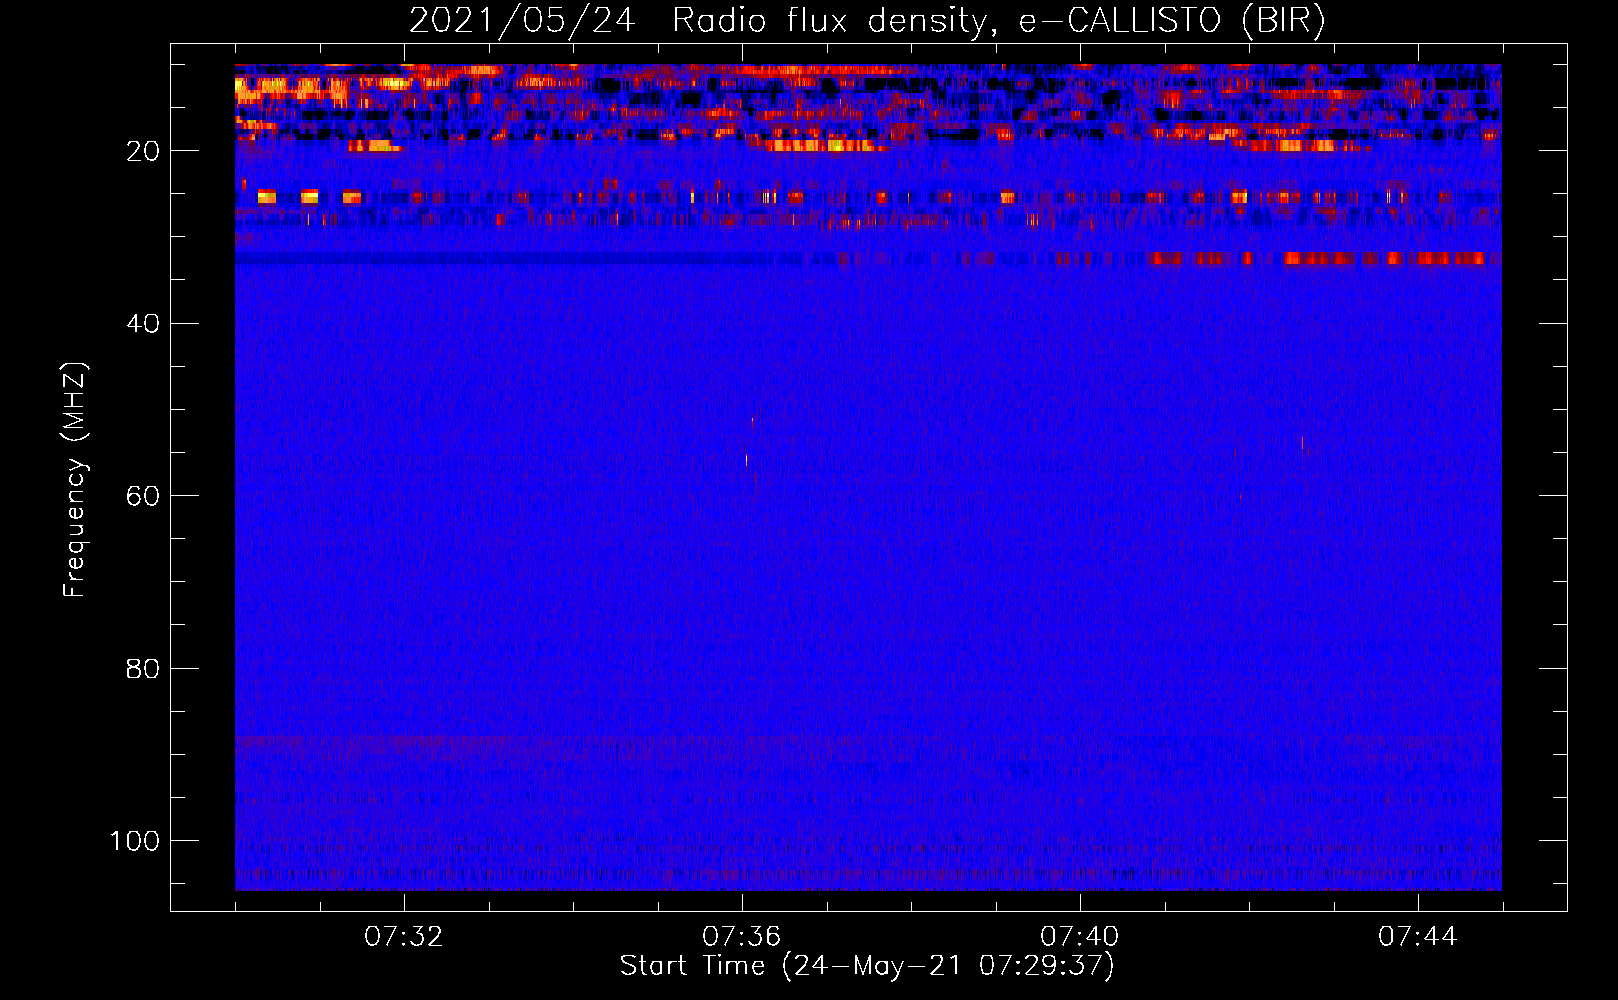This screenshot has height=1000, width=1618.
Task: Click the 100 frequency tick label
Action: pos(135,841)
